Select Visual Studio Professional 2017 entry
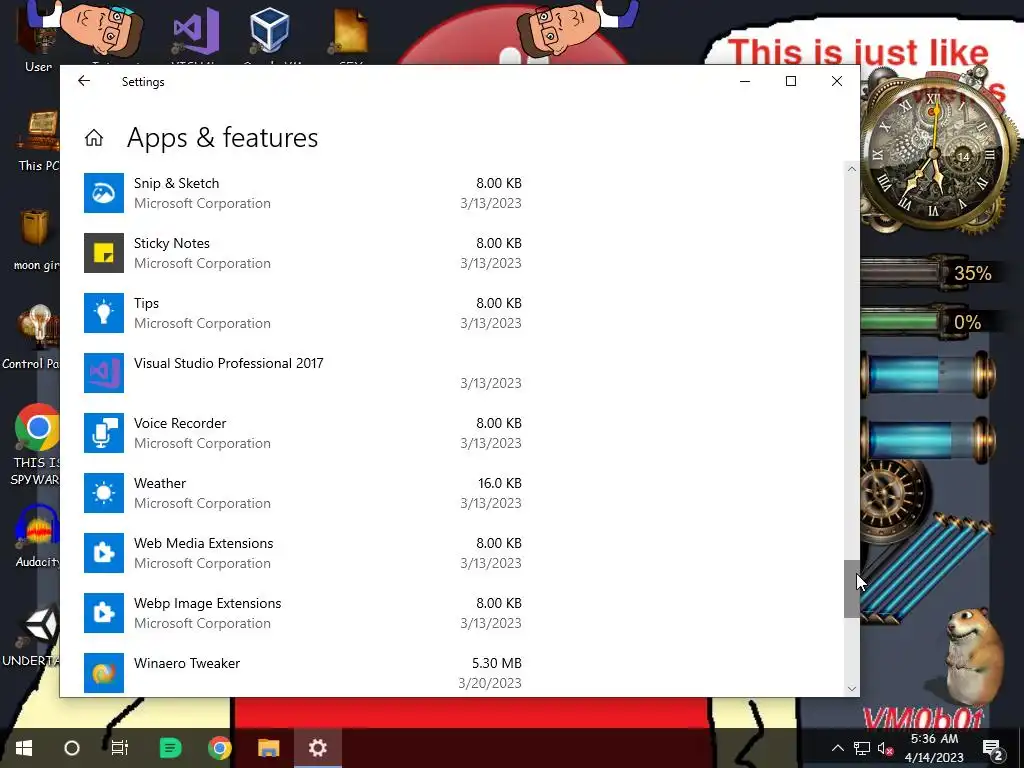 tap(303, 373)
